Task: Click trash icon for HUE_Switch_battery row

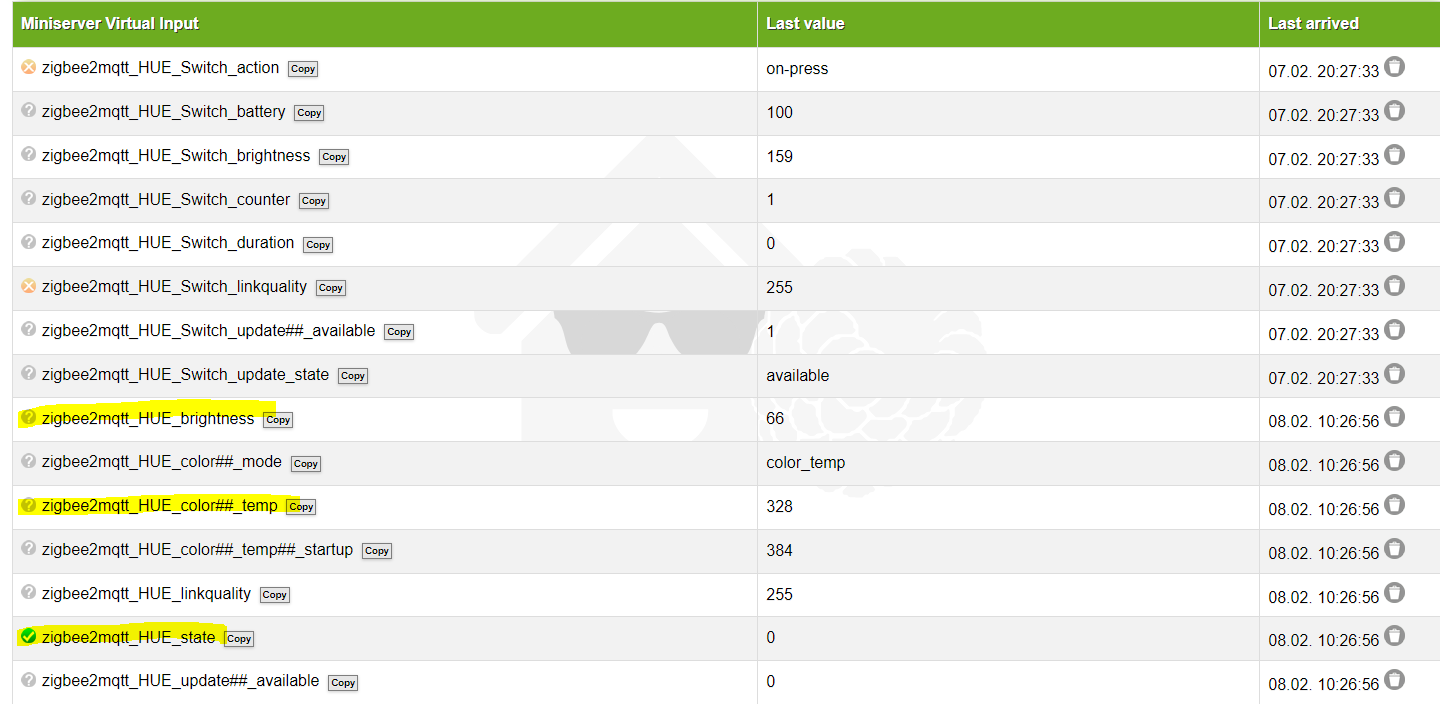Action: point(1394,111)
